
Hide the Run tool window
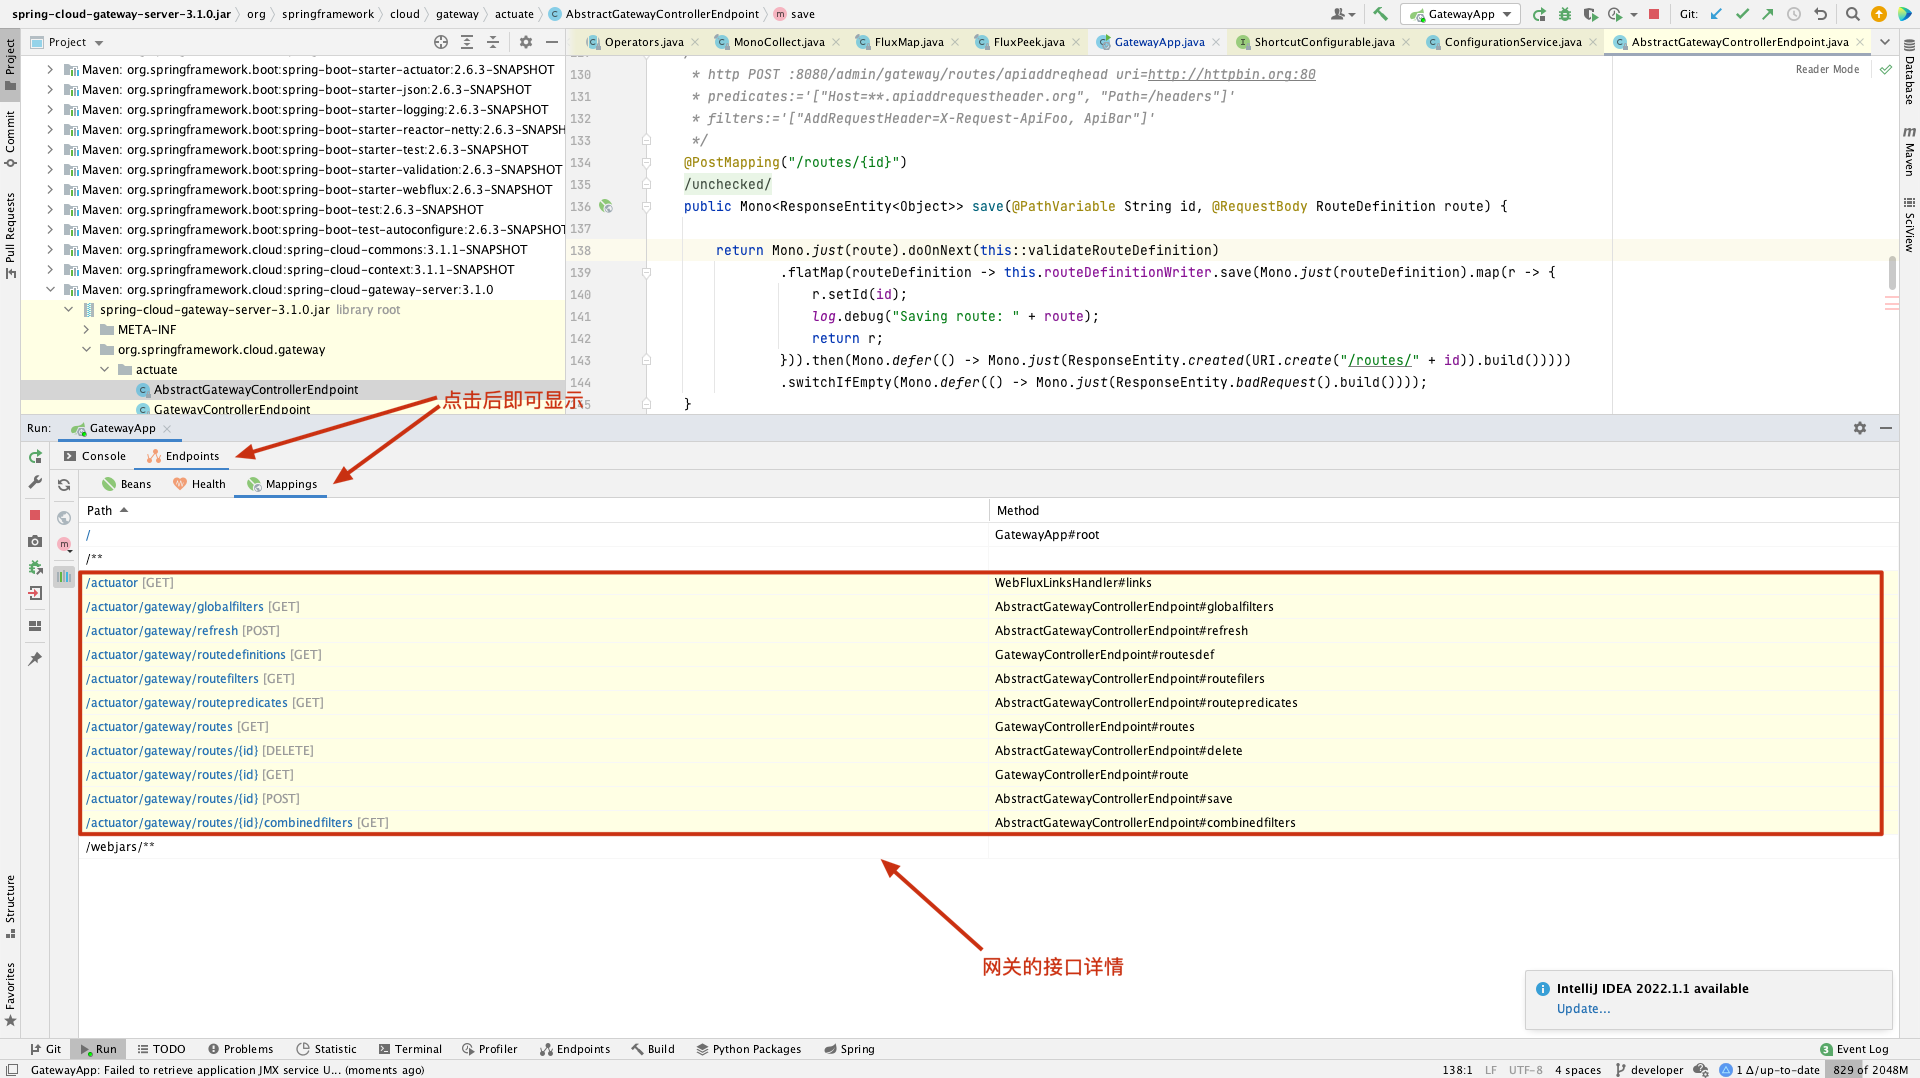point(1886,428)
